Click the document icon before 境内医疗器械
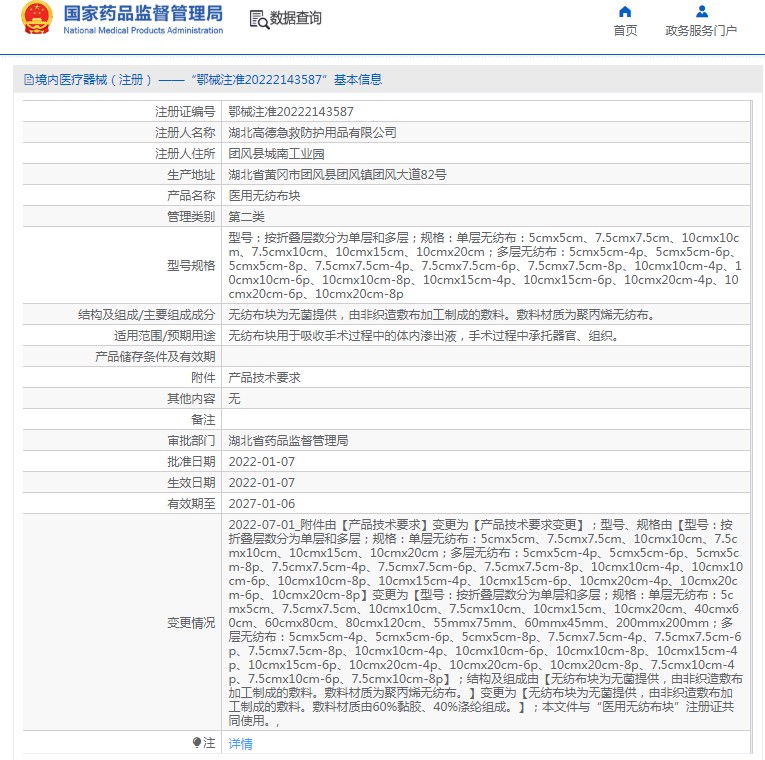This screenshot has height=760, width=765. click(x=28, y=80)
